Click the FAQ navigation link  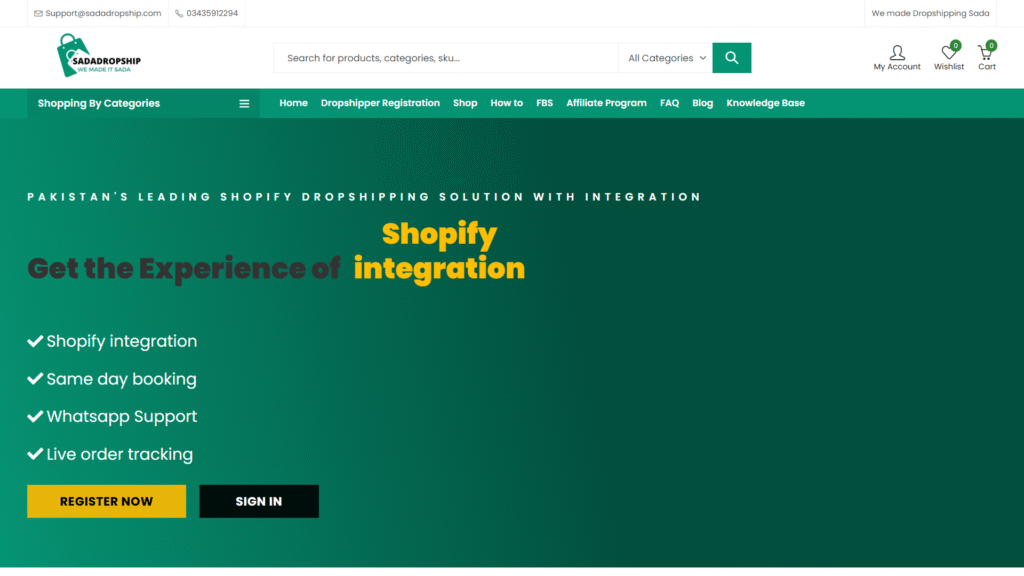tap(669, 103)
